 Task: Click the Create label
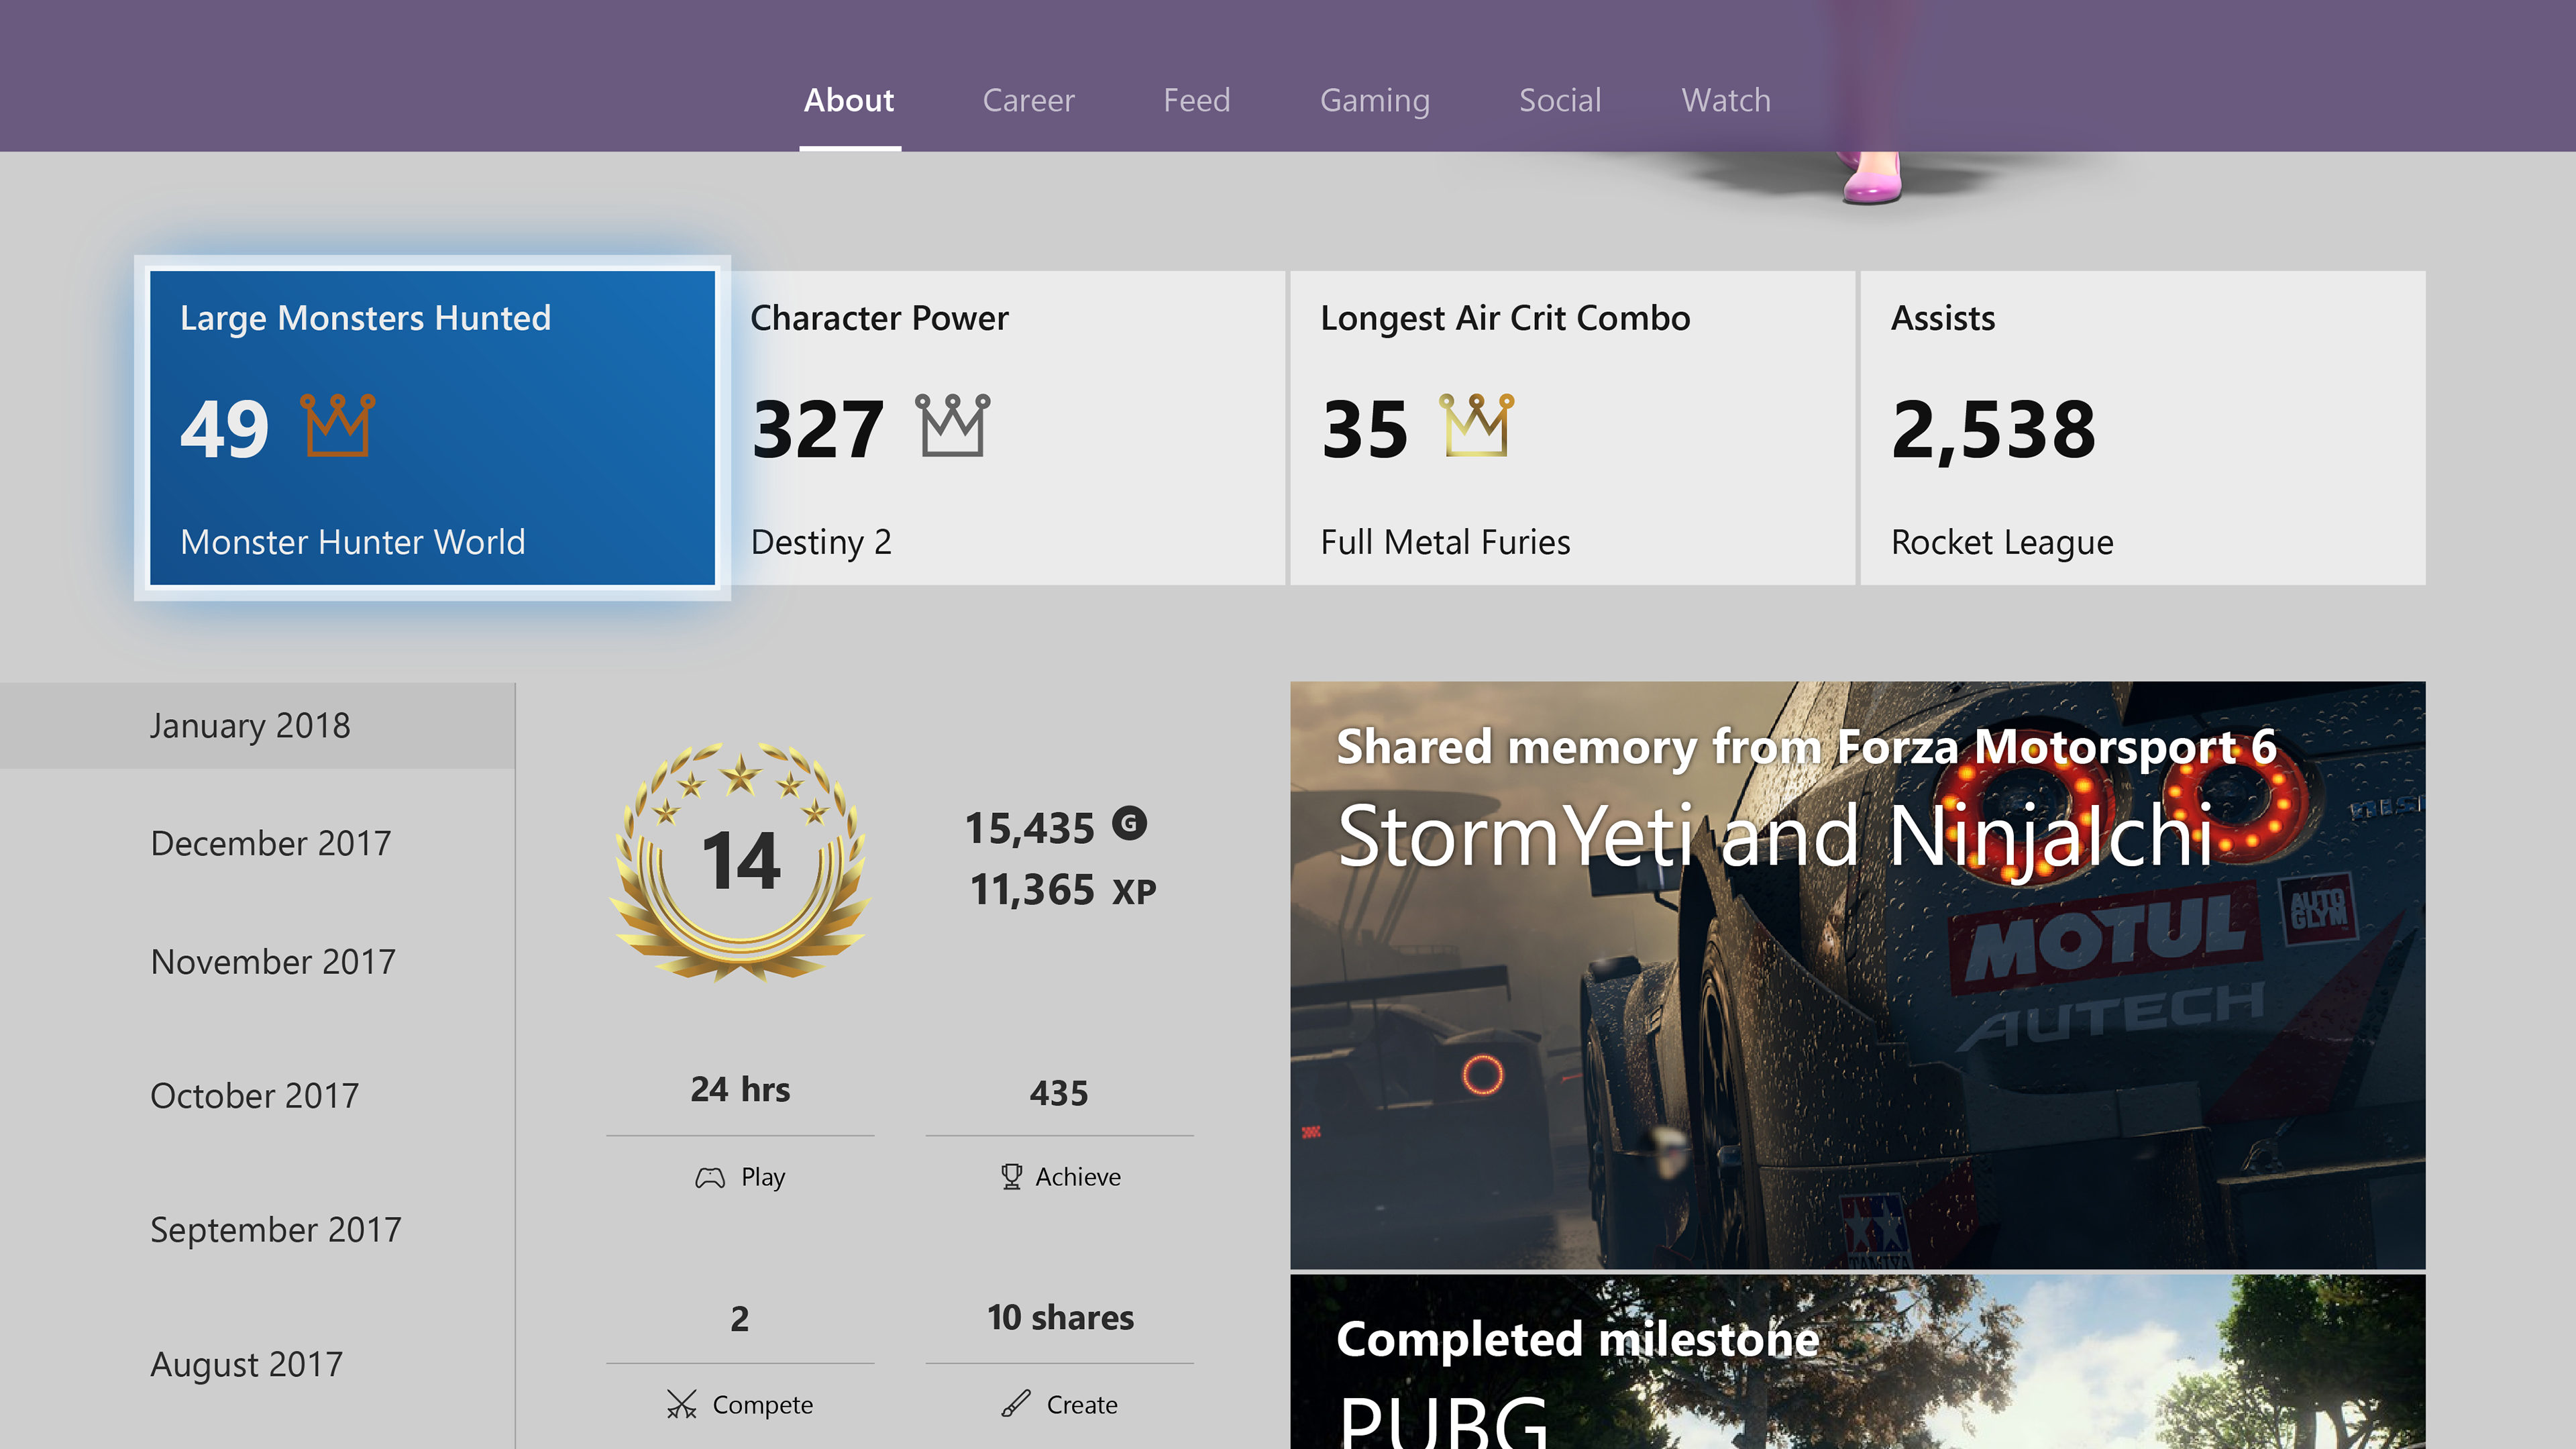1082,1405
